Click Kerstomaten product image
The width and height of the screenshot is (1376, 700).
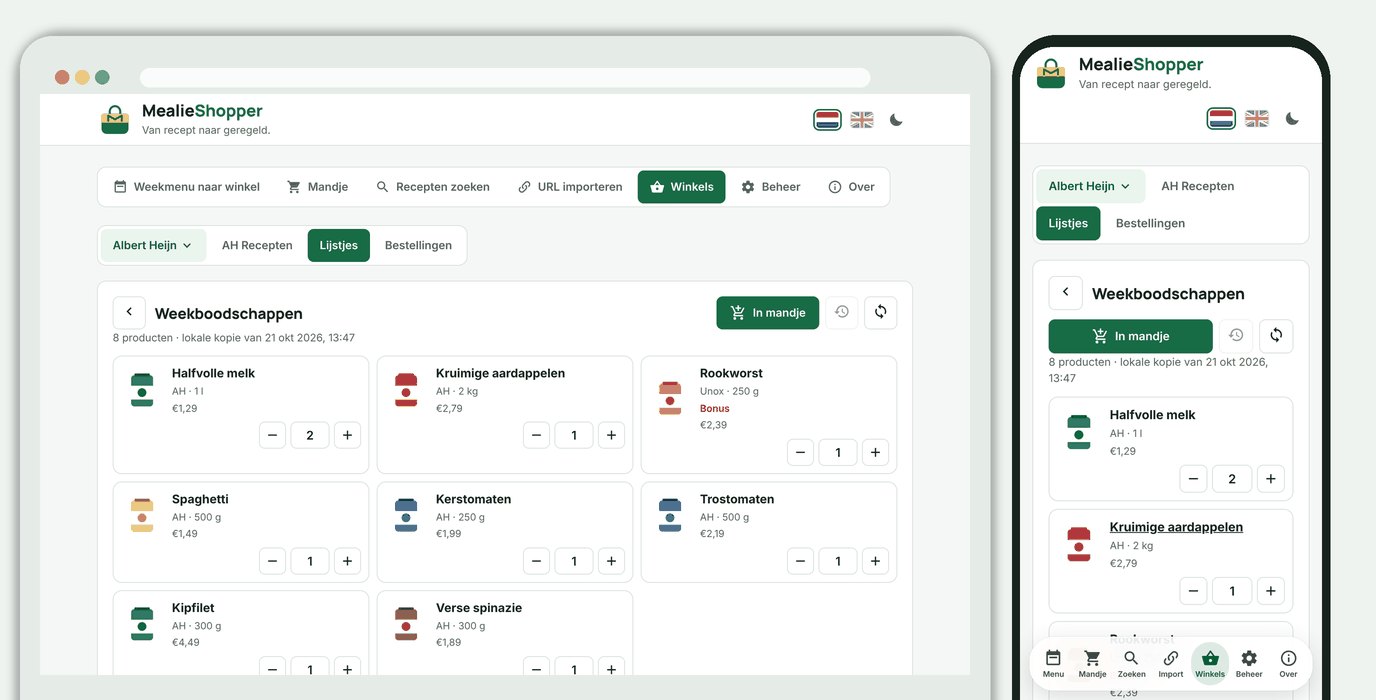(x=406, y=515)
